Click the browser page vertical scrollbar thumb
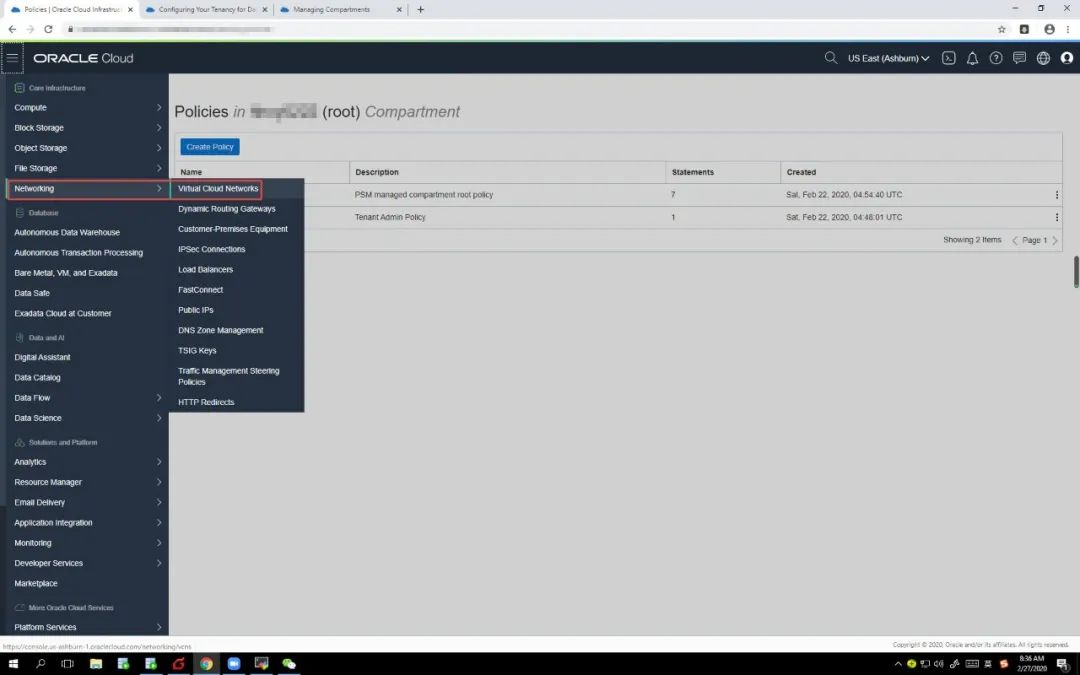 pos(1076,270)
